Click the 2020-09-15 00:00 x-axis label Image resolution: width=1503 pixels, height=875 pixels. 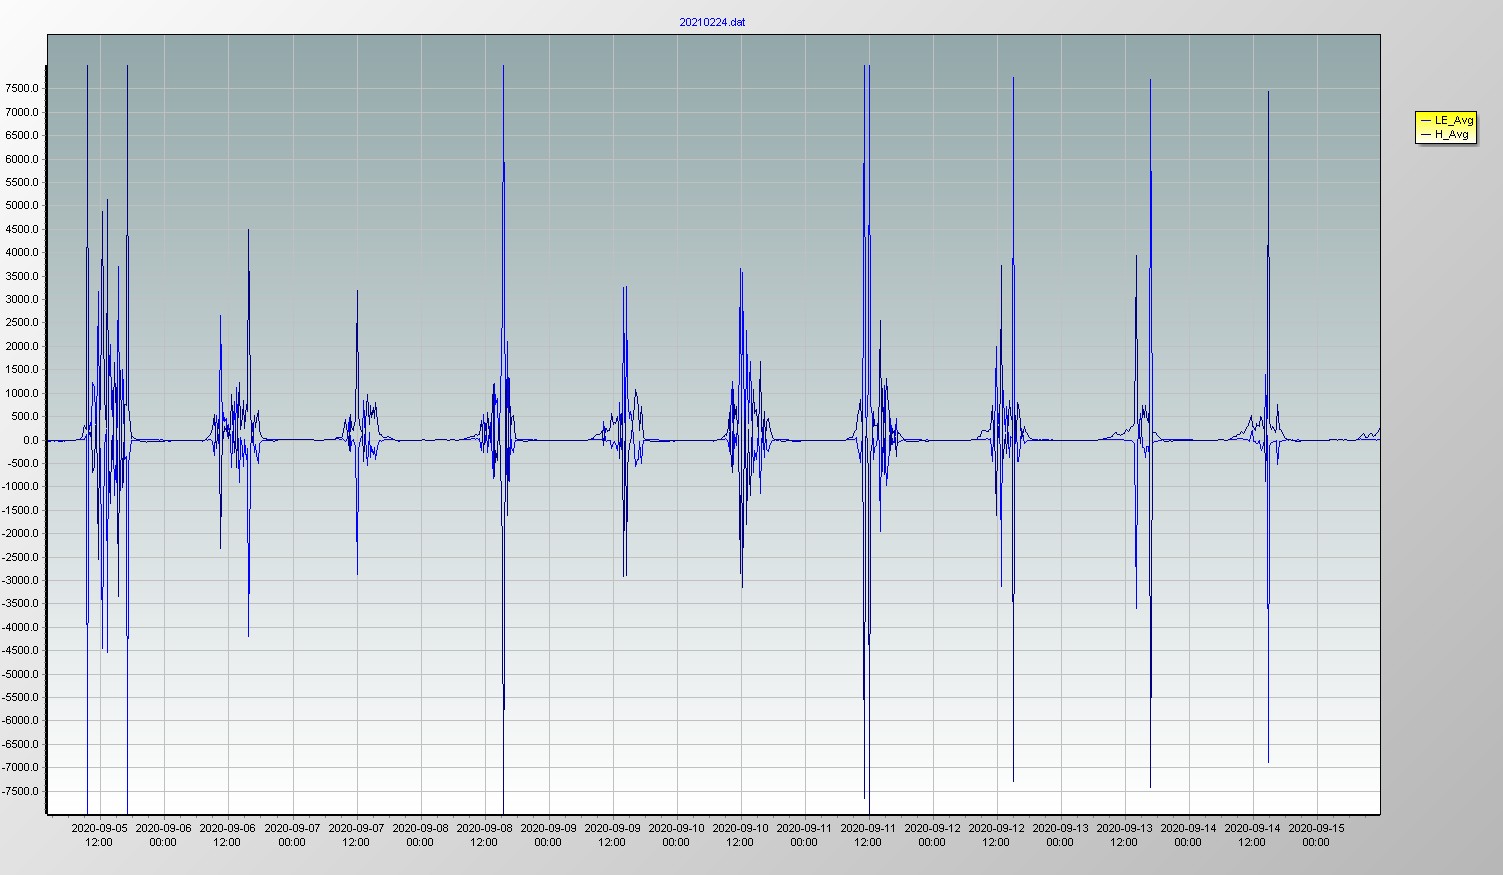1316,835
